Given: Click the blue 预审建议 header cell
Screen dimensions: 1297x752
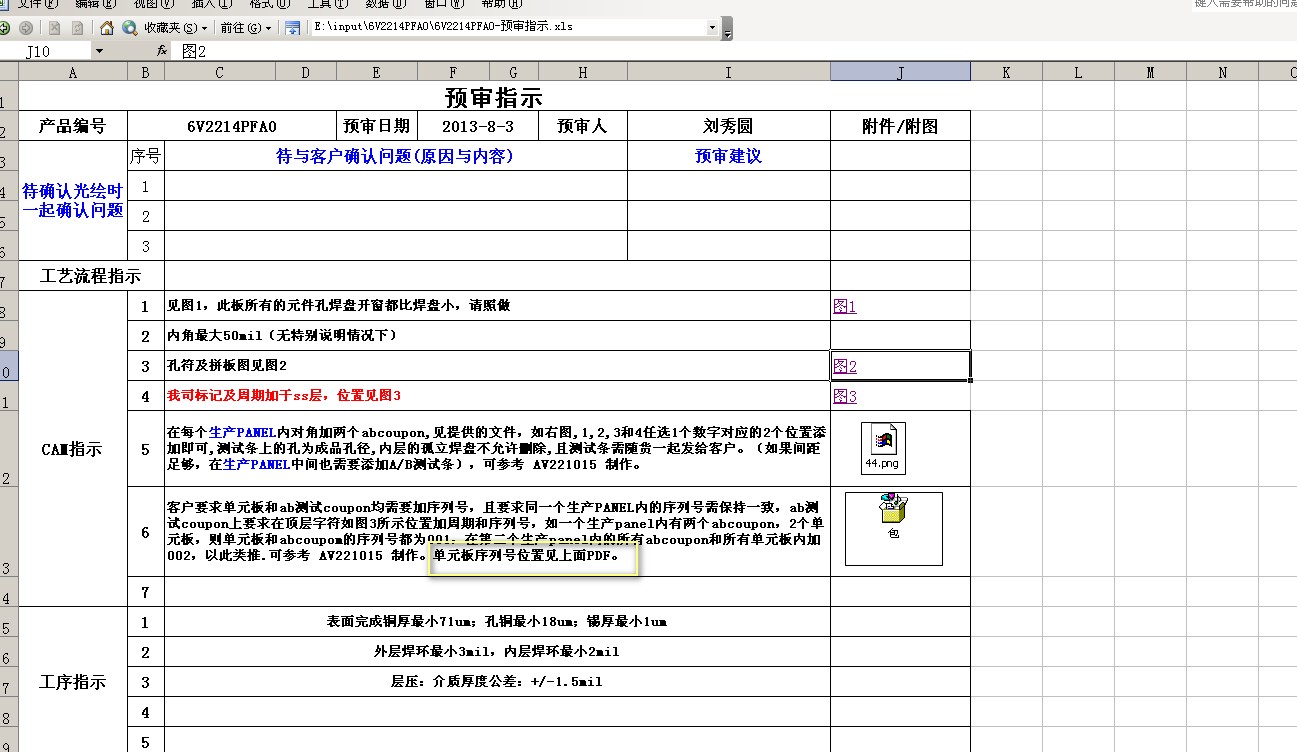Looking at the screenshot, I should pyautogui.click(x=728, y=156).
